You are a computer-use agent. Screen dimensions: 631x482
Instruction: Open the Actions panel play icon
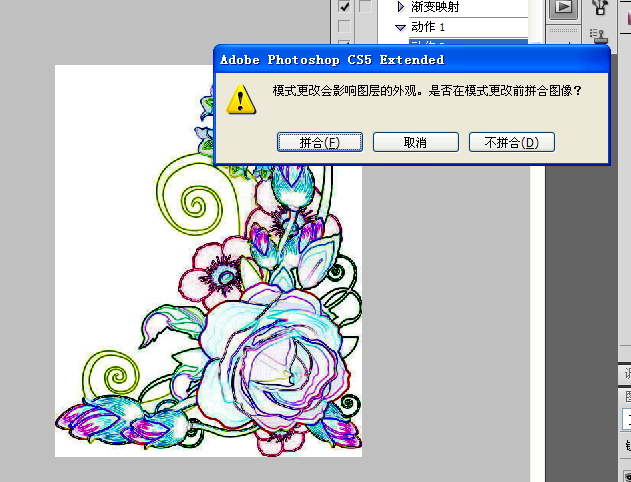563,8
